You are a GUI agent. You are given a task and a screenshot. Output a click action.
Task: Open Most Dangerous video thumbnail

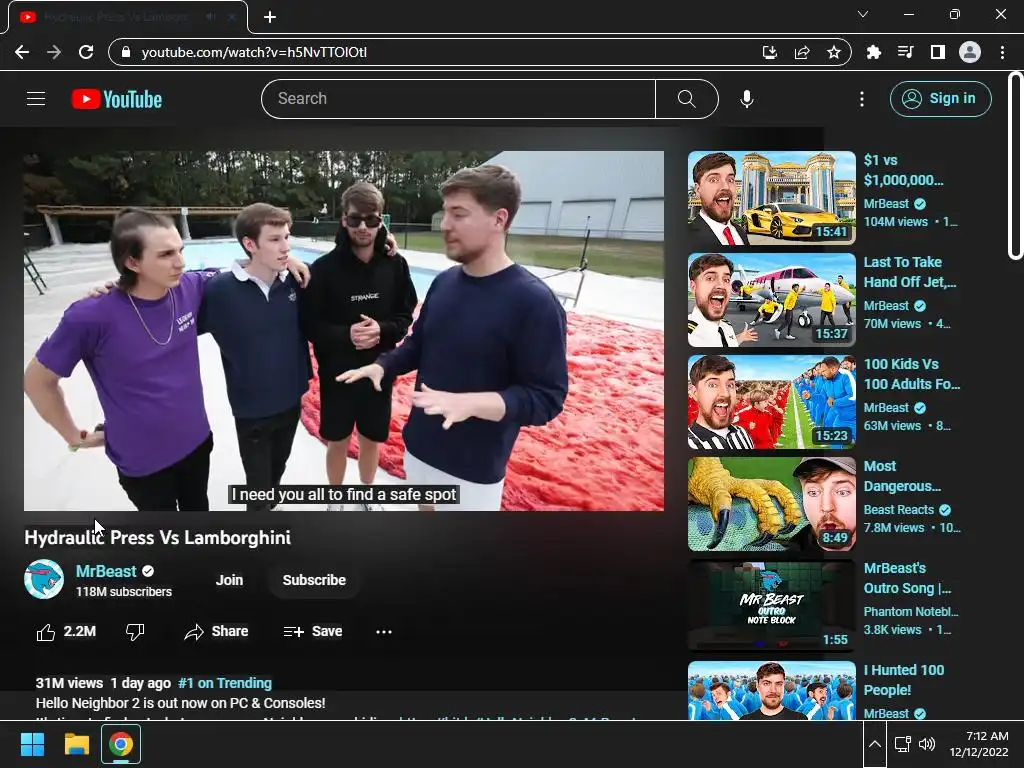point(771,504)
